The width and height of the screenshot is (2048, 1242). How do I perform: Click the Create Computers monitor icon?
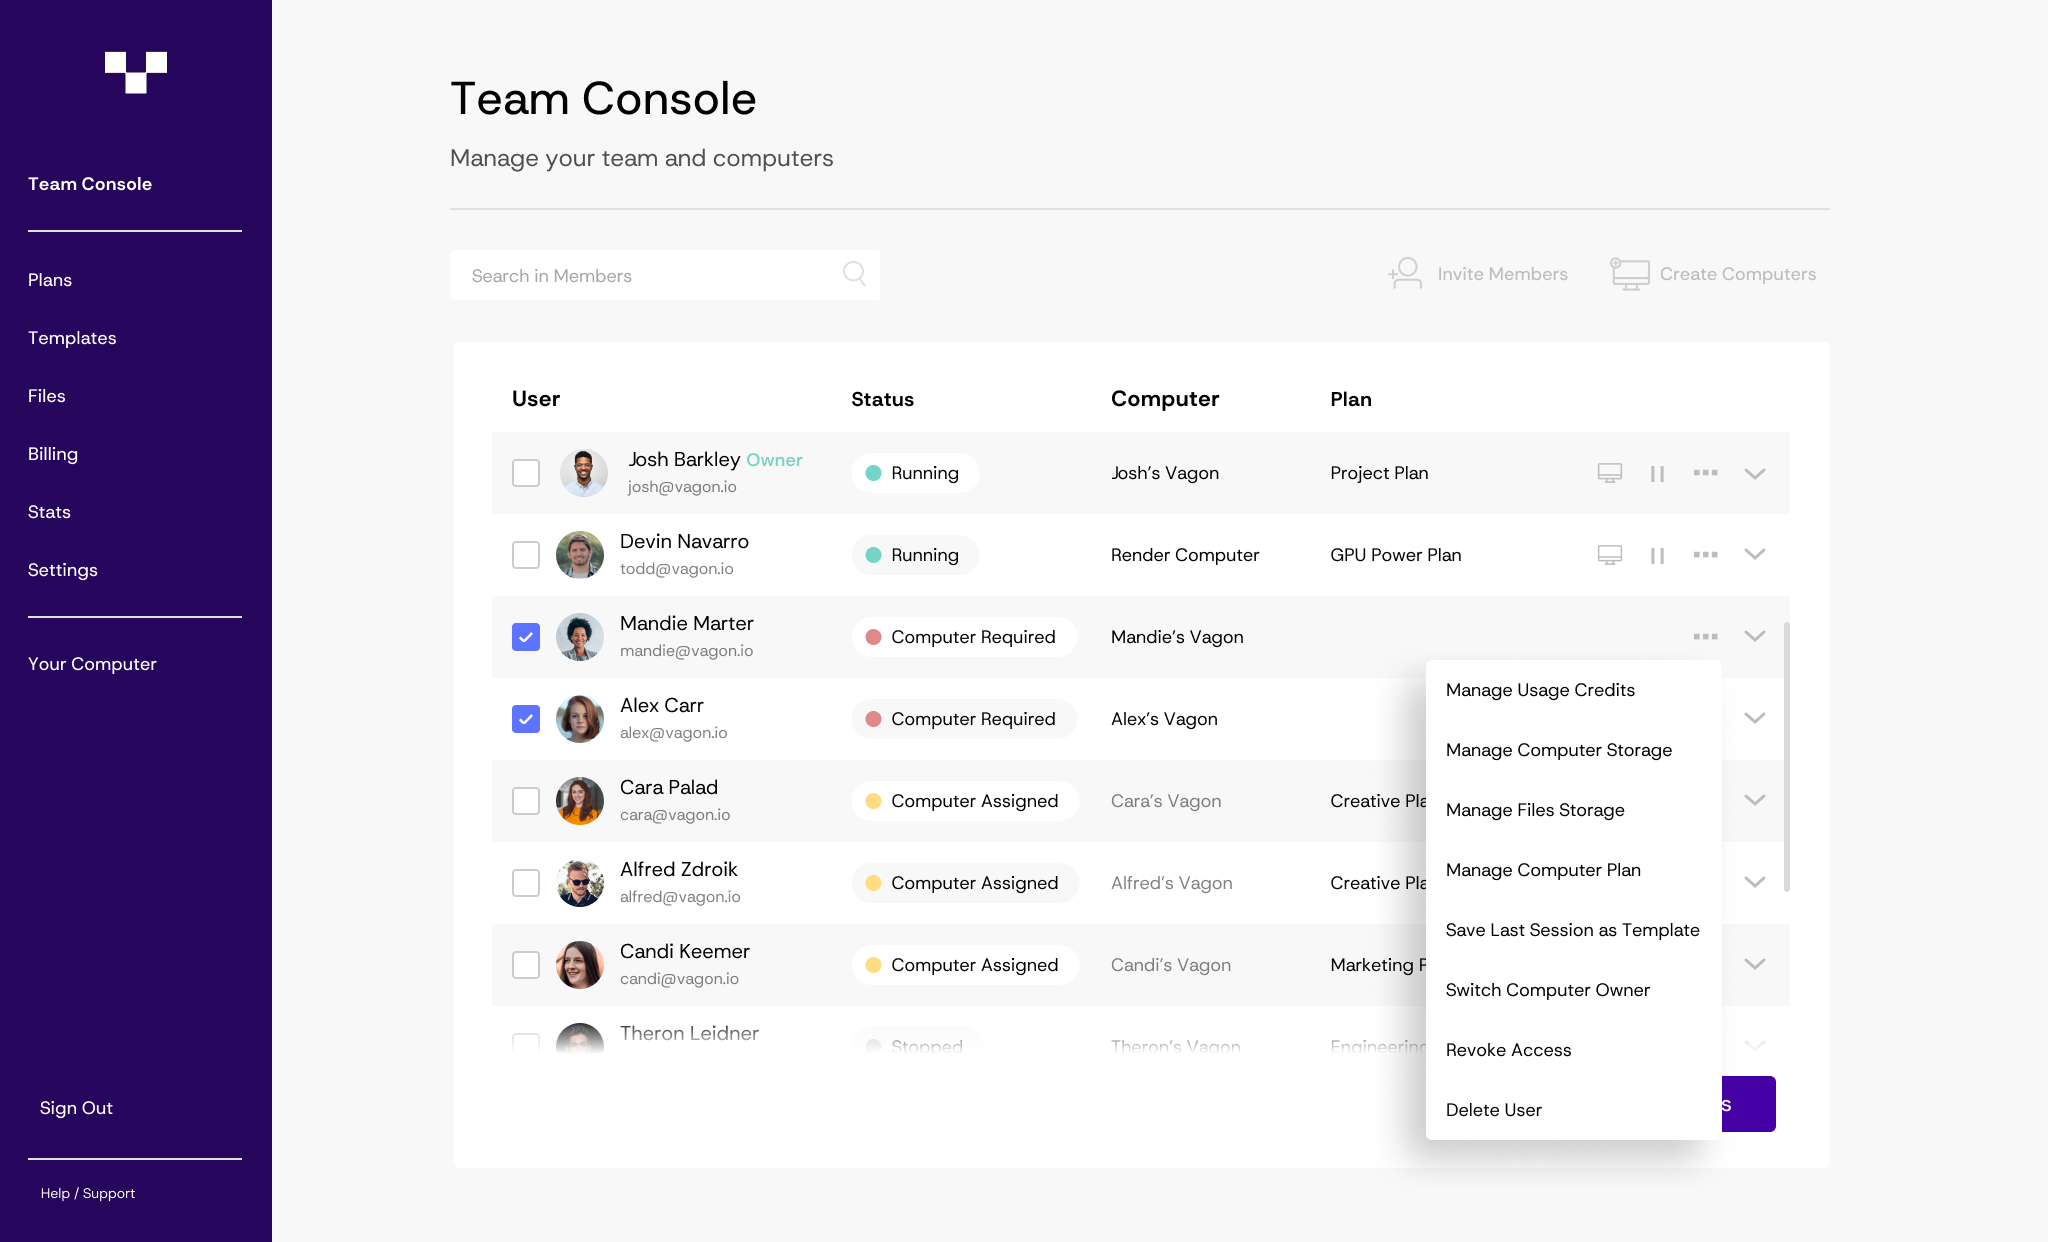tap(1629, 273)
